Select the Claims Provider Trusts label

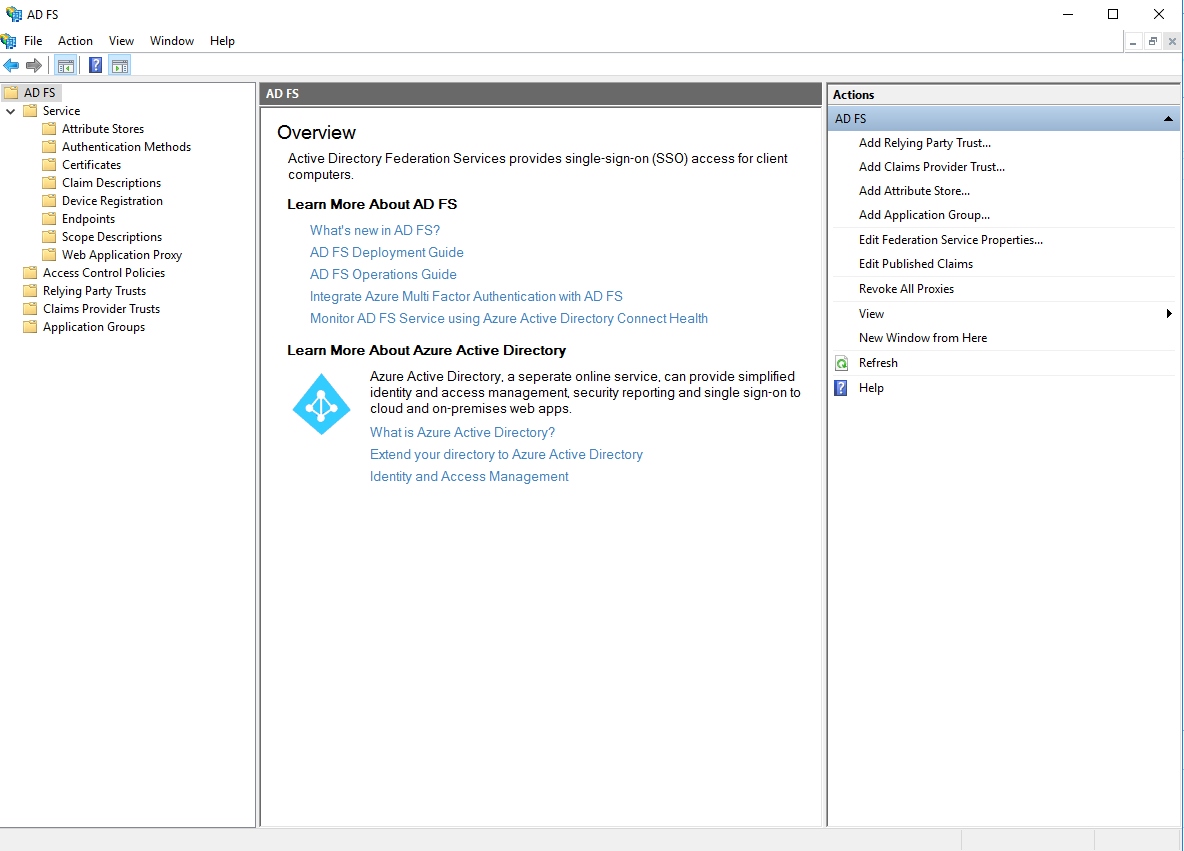(x=101, y=309)
